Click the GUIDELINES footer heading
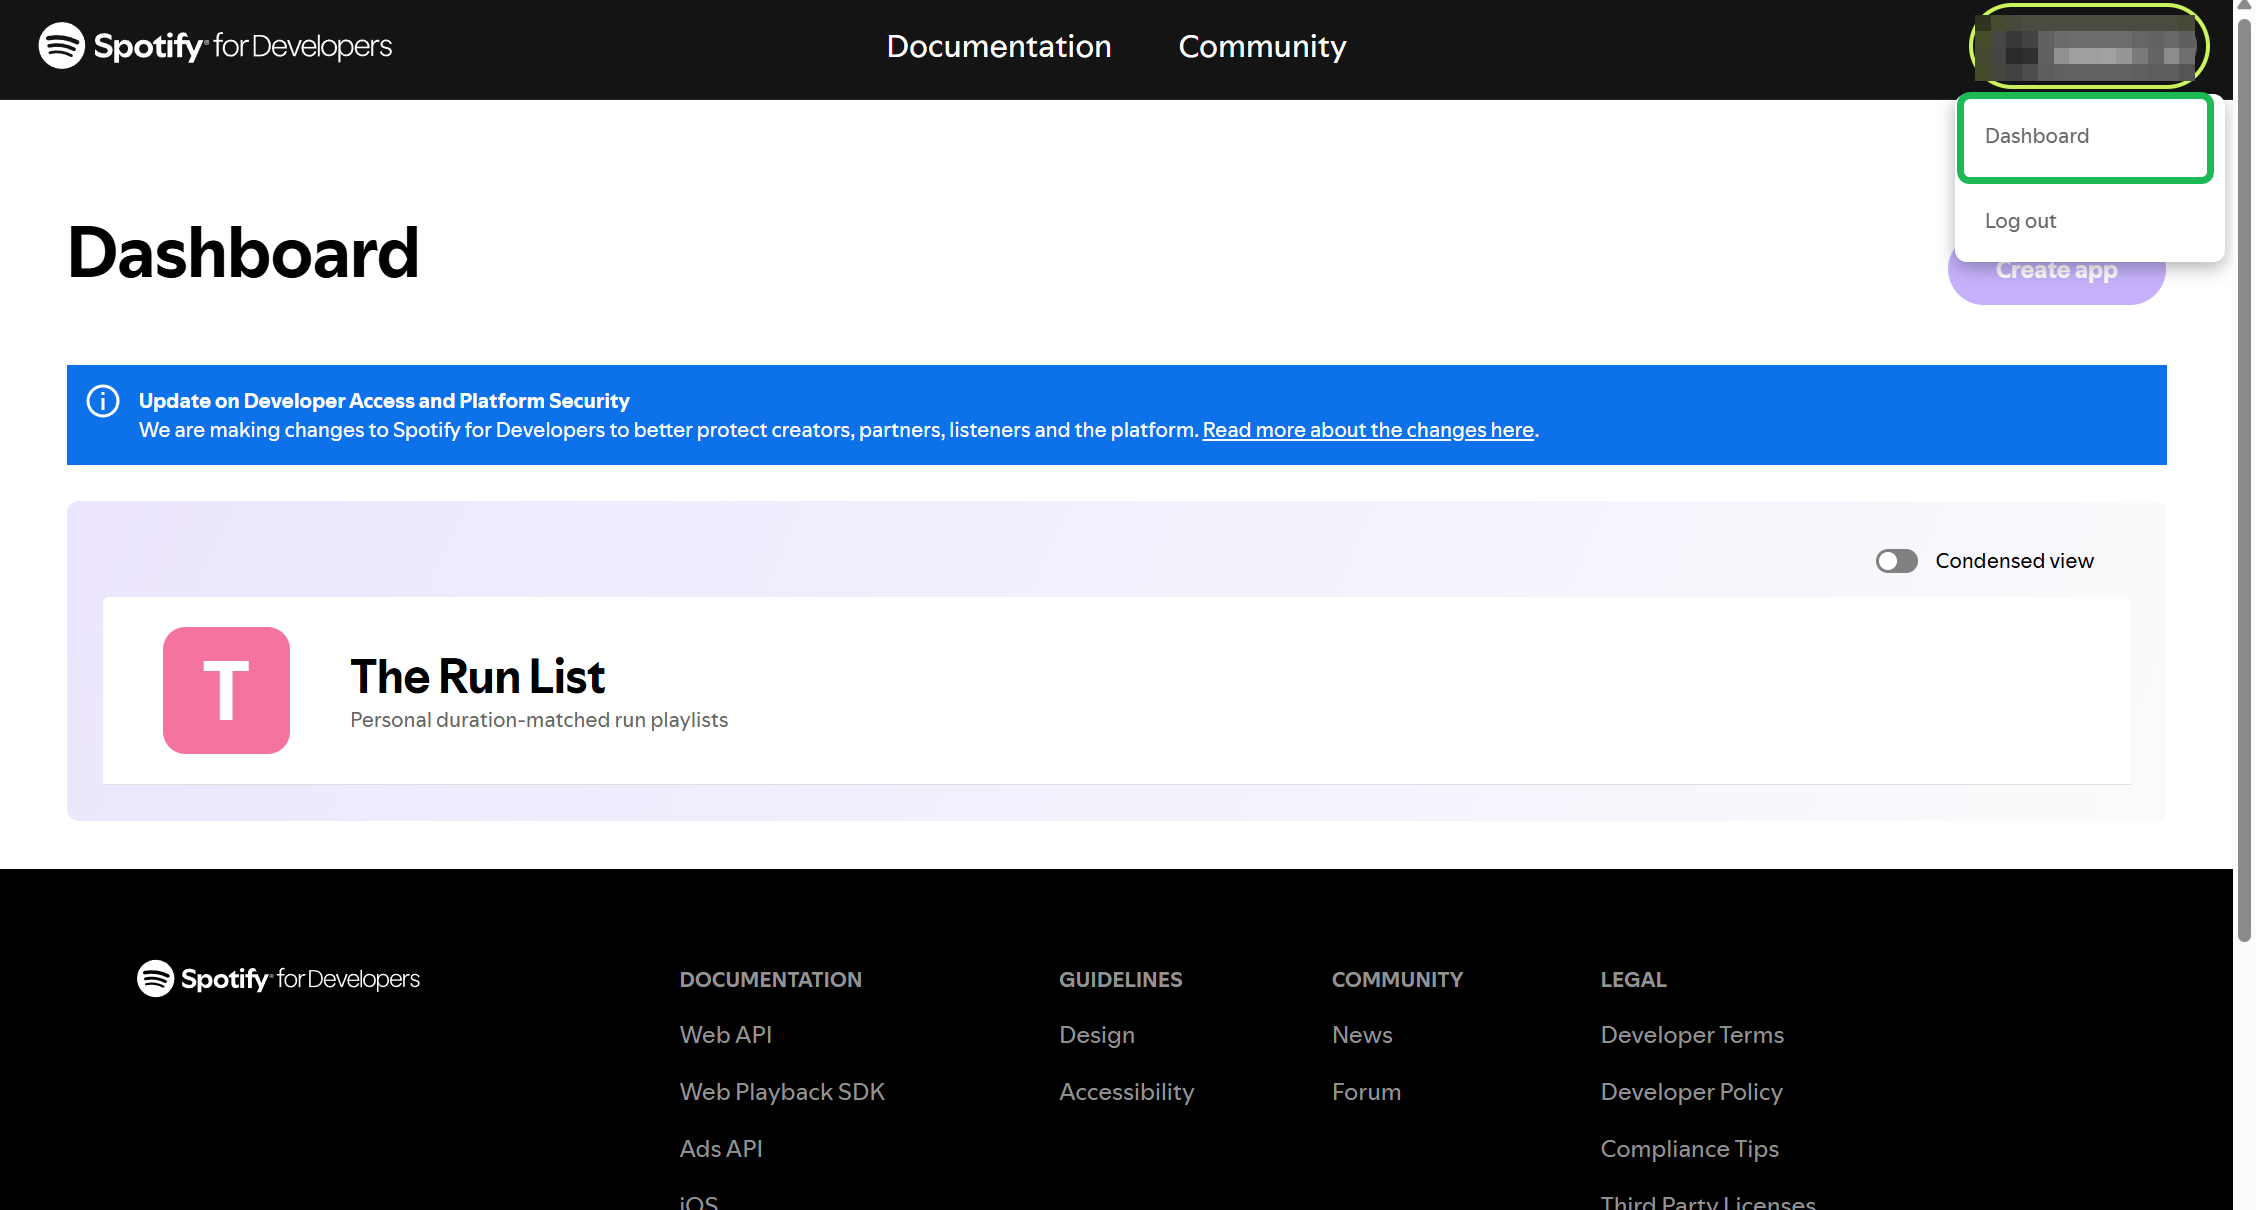 [1120, 980]
